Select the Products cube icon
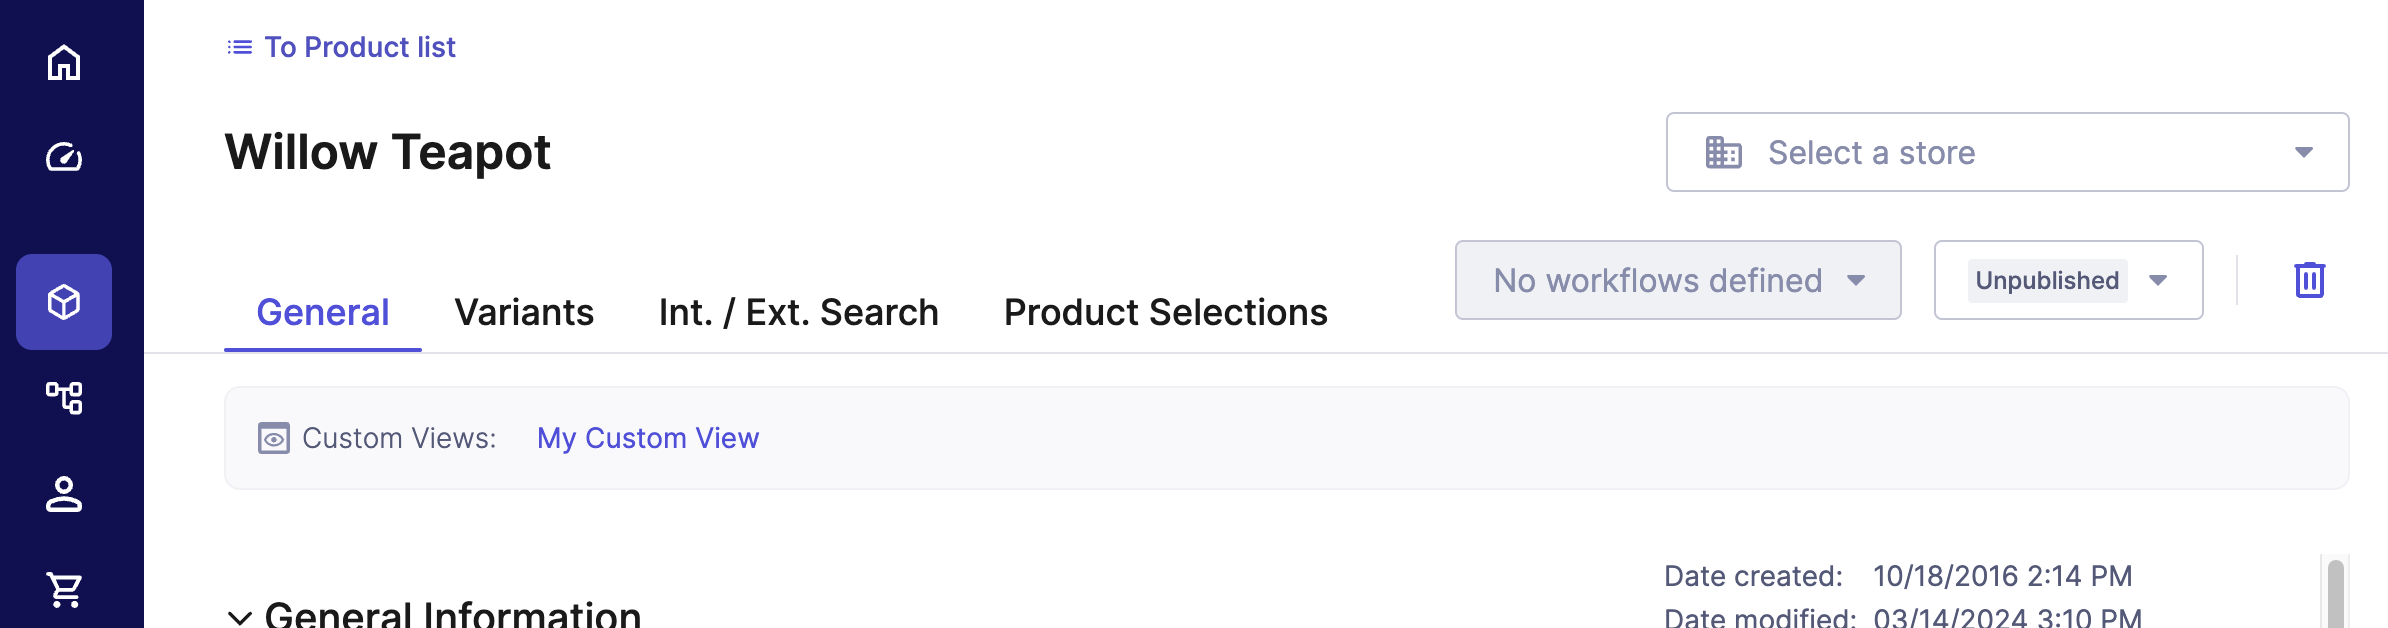 coord(64,302)
